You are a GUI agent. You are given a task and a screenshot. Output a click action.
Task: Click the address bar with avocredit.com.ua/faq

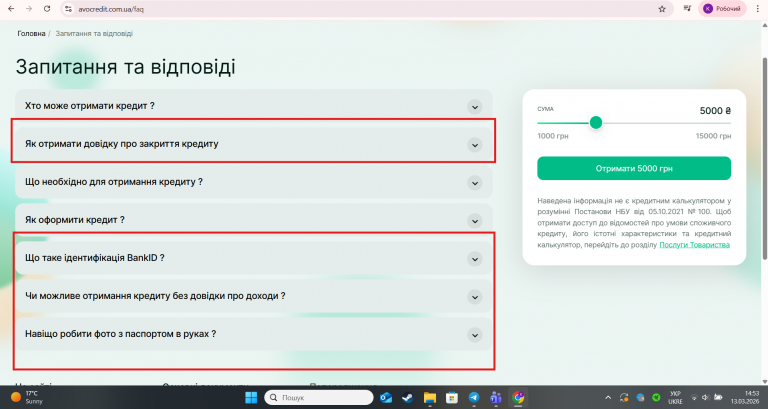pos(362,9)
